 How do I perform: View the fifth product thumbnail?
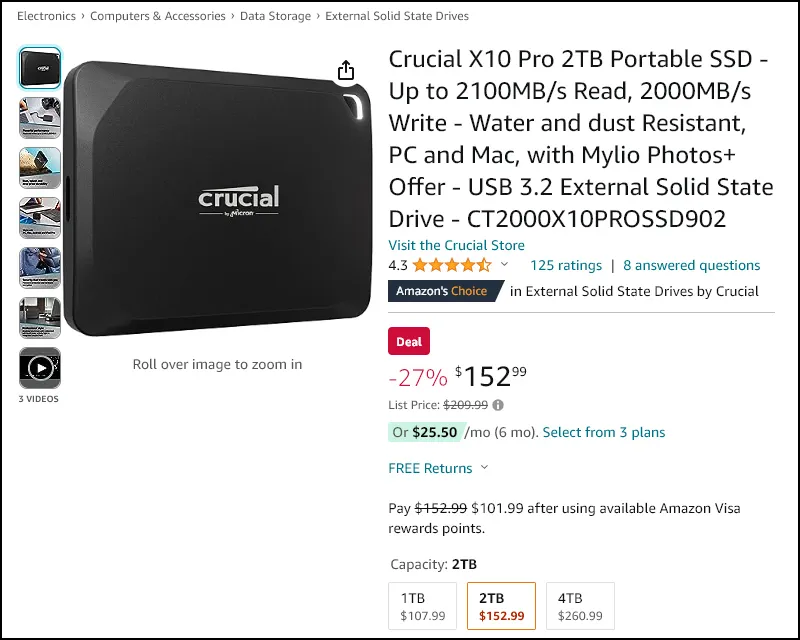tap(40, 268)
